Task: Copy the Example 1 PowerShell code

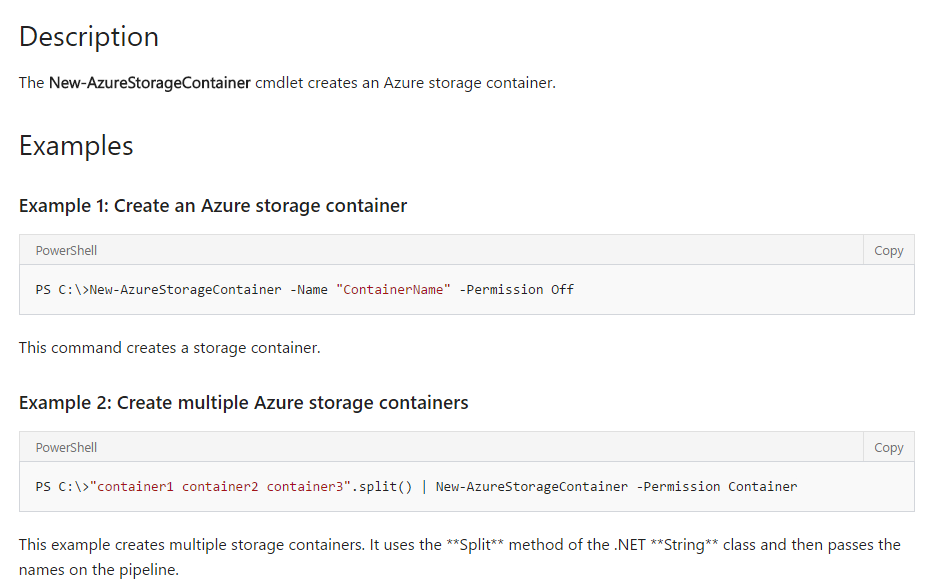Action: coord(888,251)
